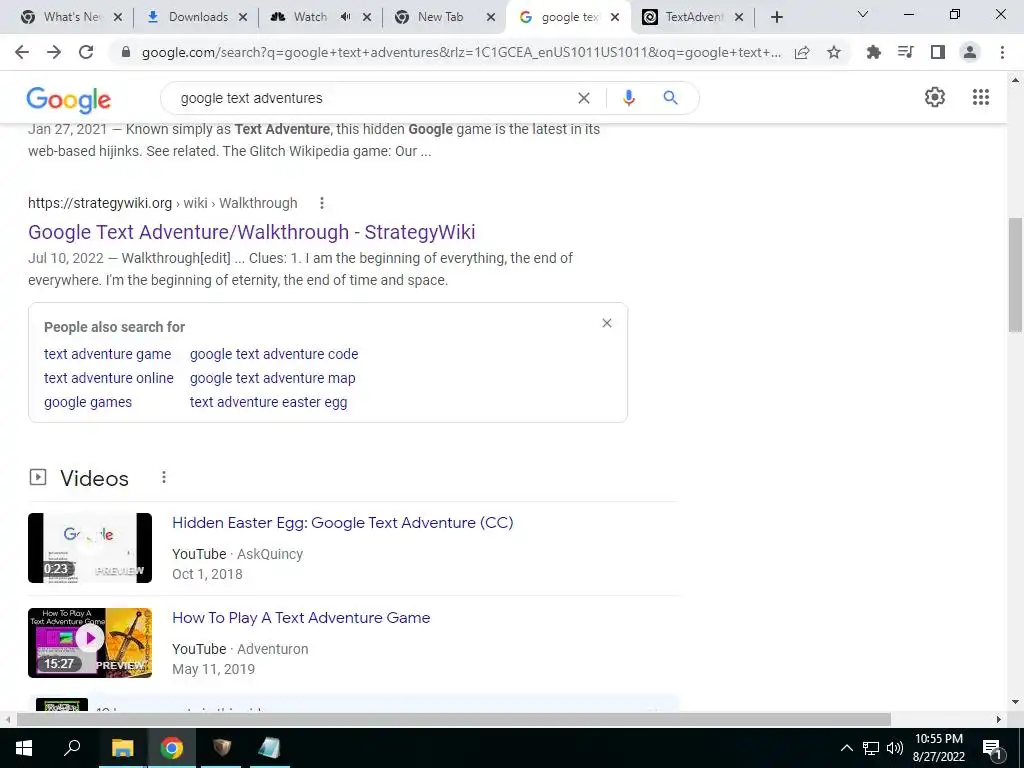Open Google apps grid
The image size is (1024, 768).
click(x=981, y=97)
